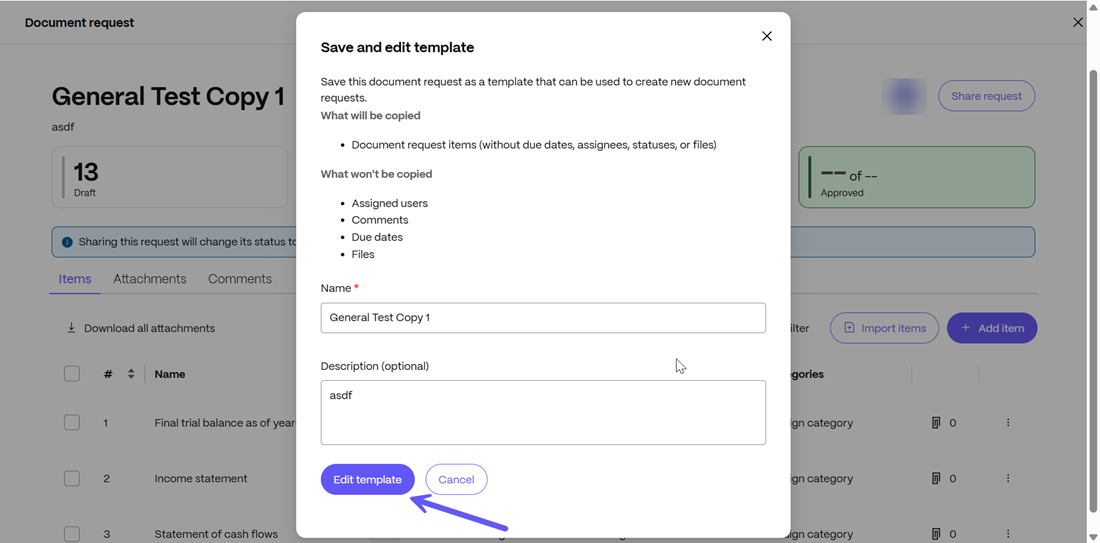Sort by the # column arrows
This screenshot has height=543, width=1100.
pos(130,374)
